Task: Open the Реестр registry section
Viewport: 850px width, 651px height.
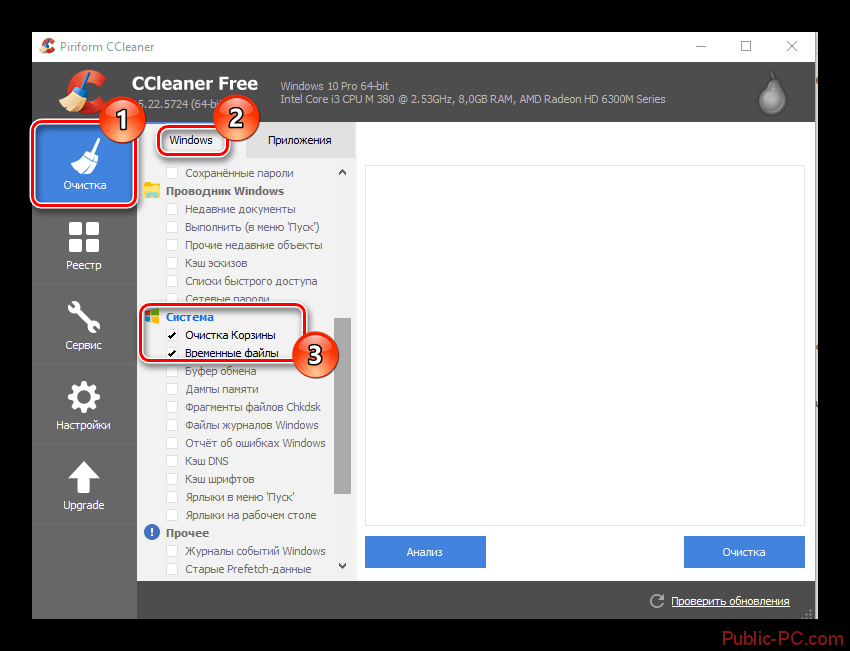Action: point(84,244)
